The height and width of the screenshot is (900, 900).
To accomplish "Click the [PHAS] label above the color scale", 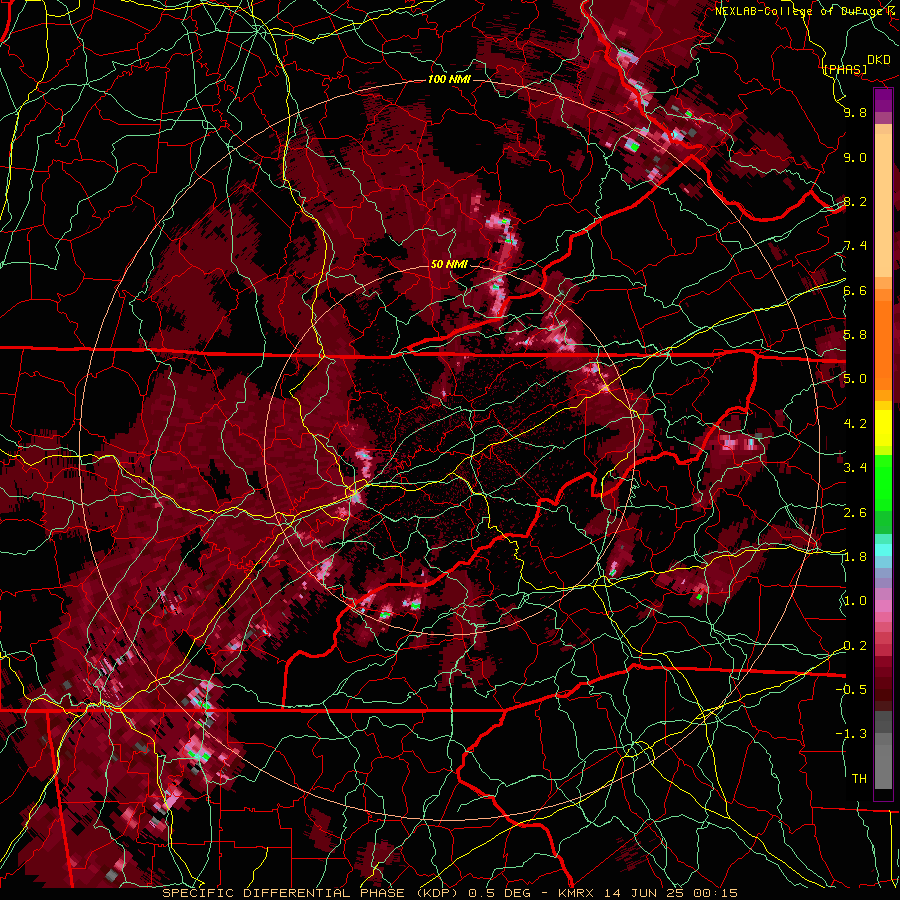I will 845,69.
